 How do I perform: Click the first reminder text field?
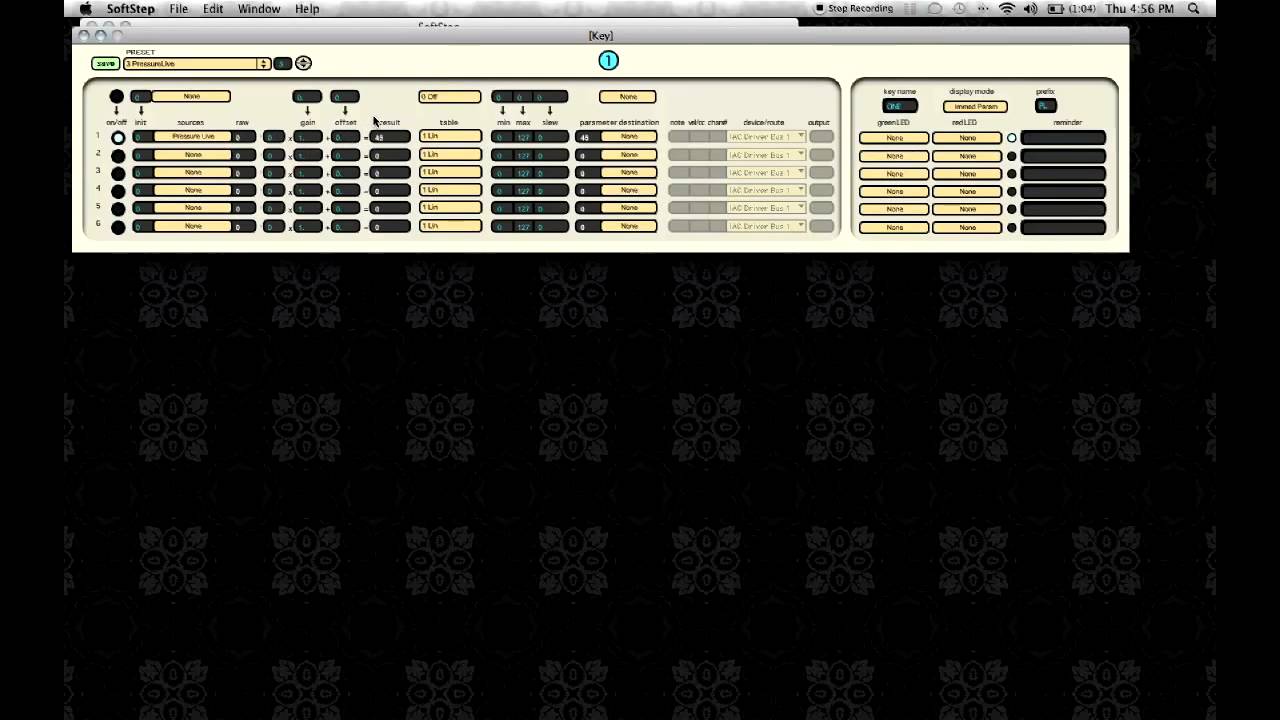click(x=1063, y=138)
